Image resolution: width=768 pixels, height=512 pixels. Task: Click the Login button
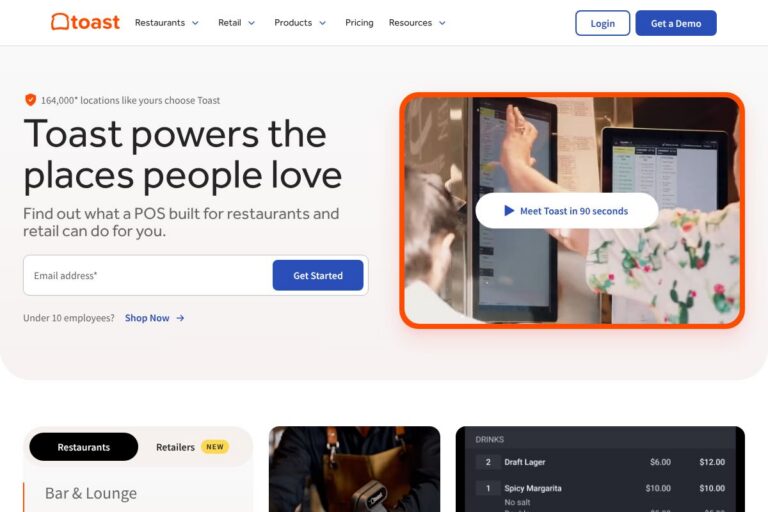[602, 23]
